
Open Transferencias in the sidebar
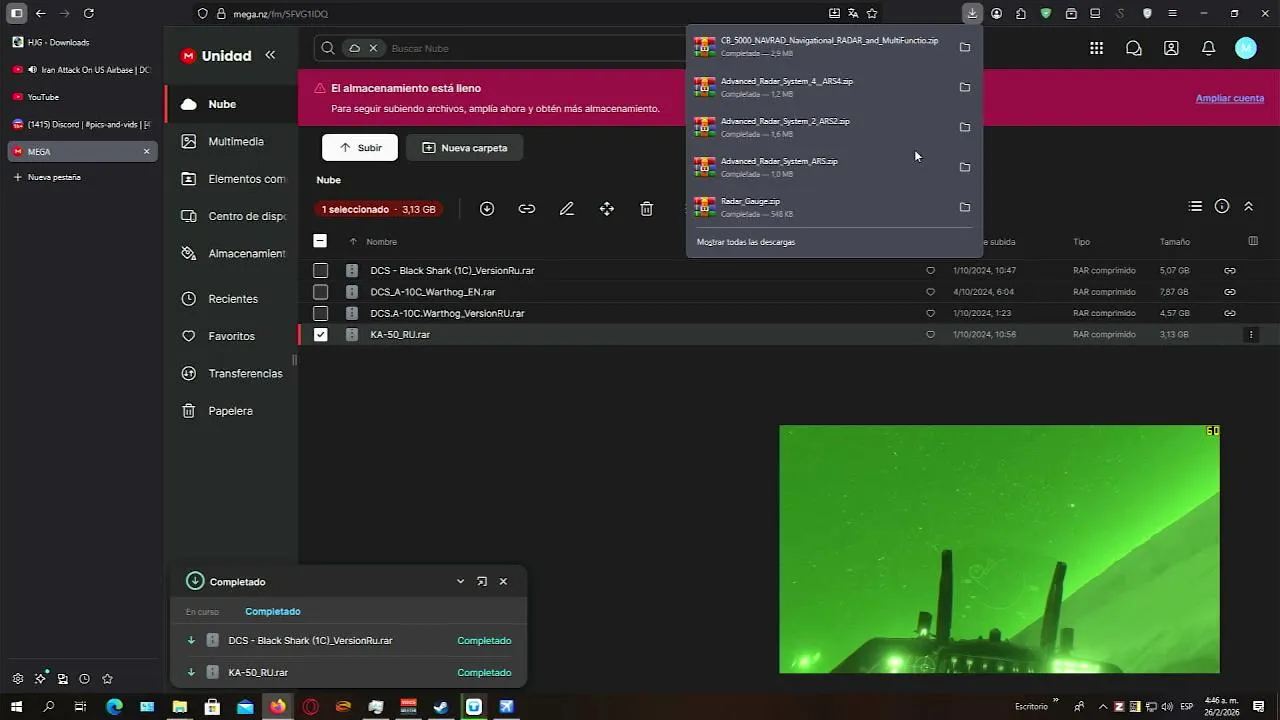coord(231,373)
